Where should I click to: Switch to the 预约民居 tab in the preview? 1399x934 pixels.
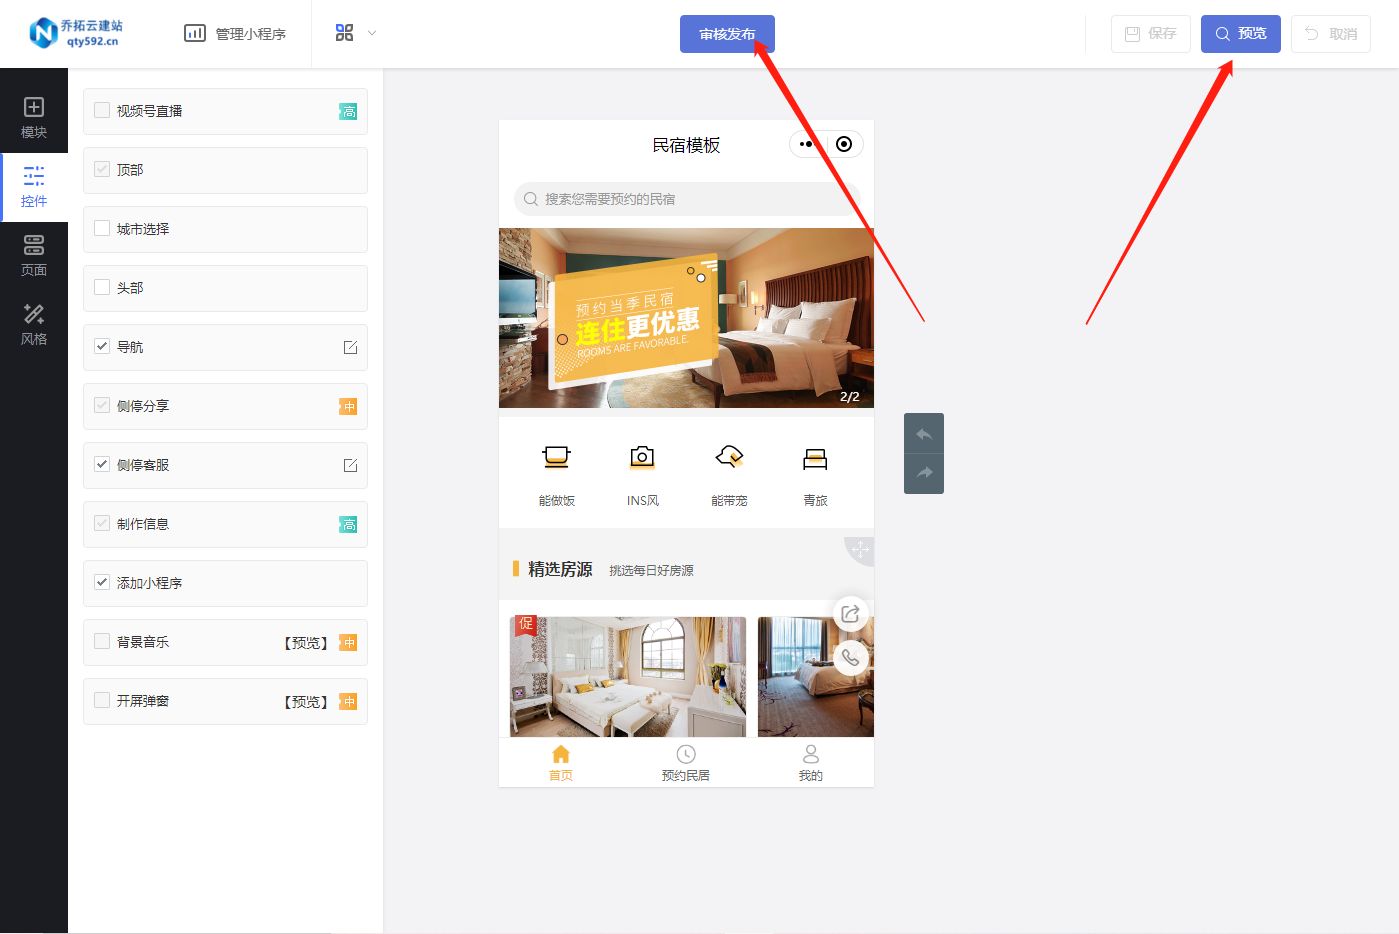point(685,762)
